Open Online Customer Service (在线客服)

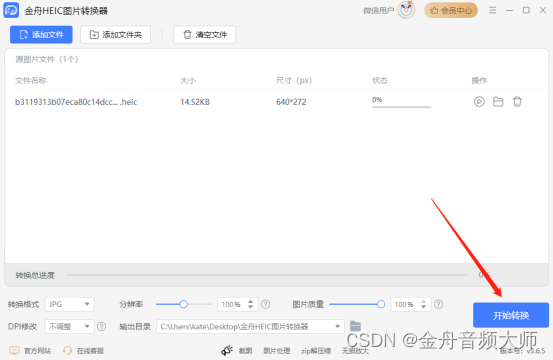tap(83, 350)
